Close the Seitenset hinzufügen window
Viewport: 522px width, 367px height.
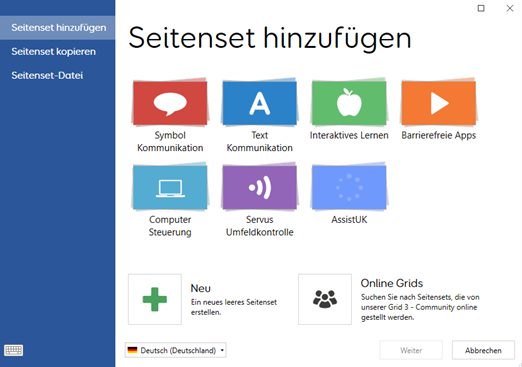pos(510,8)
